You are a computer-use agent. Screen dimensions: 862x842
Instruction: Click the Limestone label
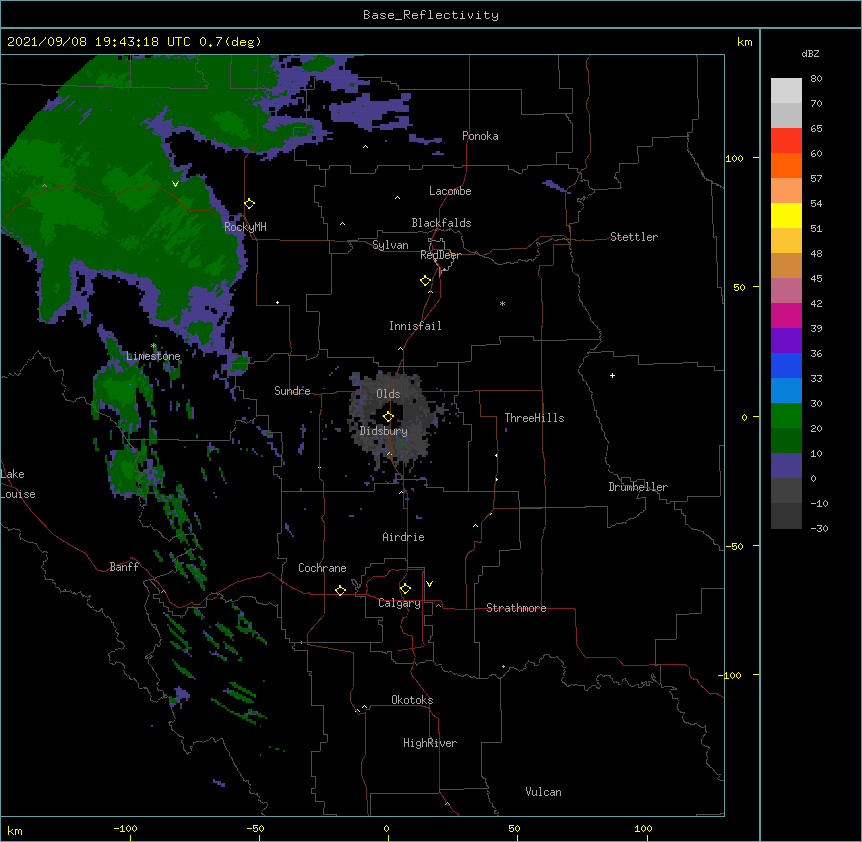(x=153, y=356)
